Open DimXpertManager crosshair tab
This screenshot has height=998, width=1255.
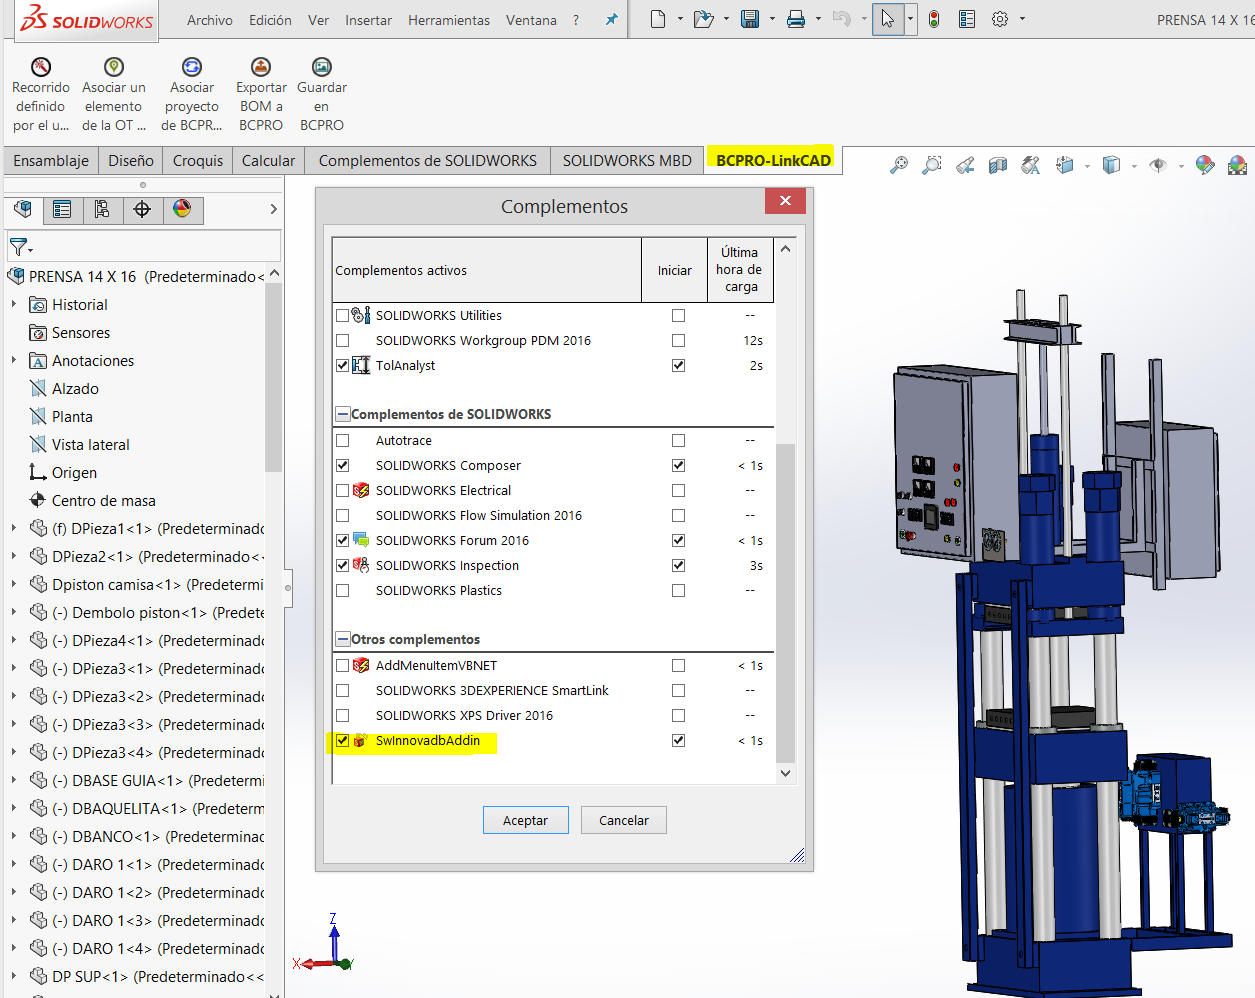(x=142, y=209)
